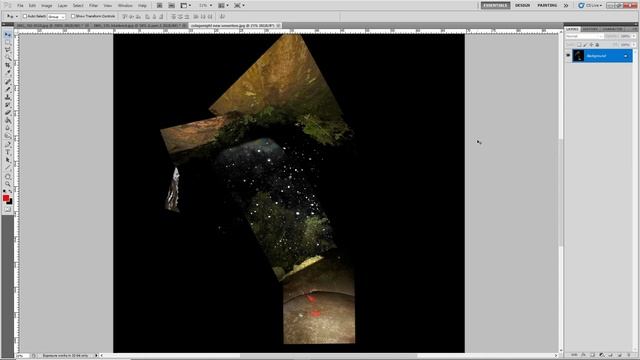
Task: Select the Dodge tool
Action: (8, 136)
